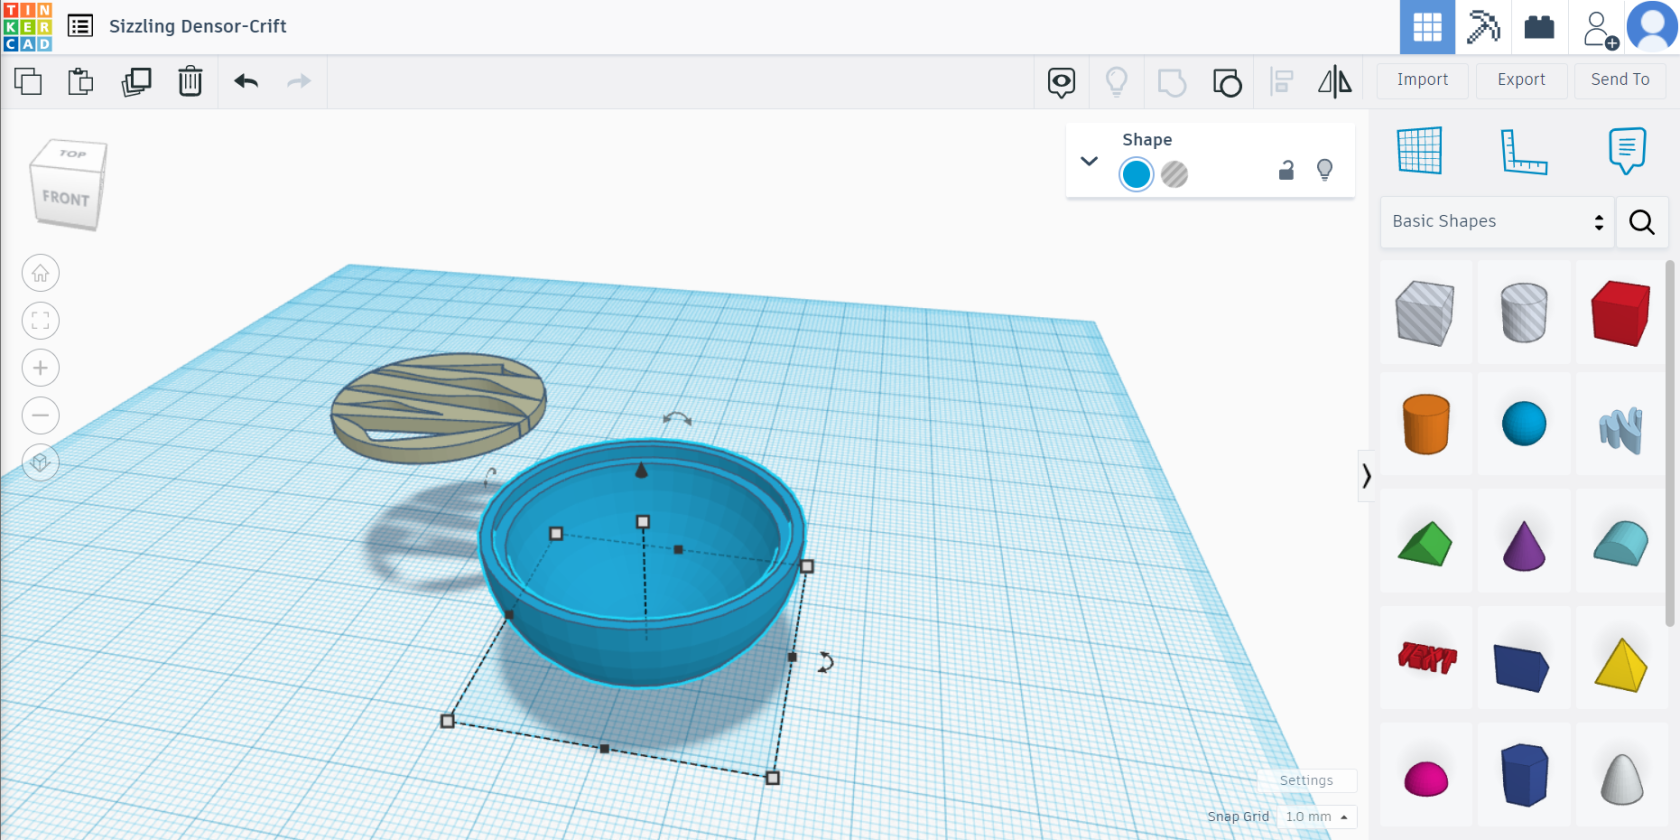Click the Paste tool icon
The width and height of the screenshot is (1680, 840).
pyautogui.click(x=81, y=81)
